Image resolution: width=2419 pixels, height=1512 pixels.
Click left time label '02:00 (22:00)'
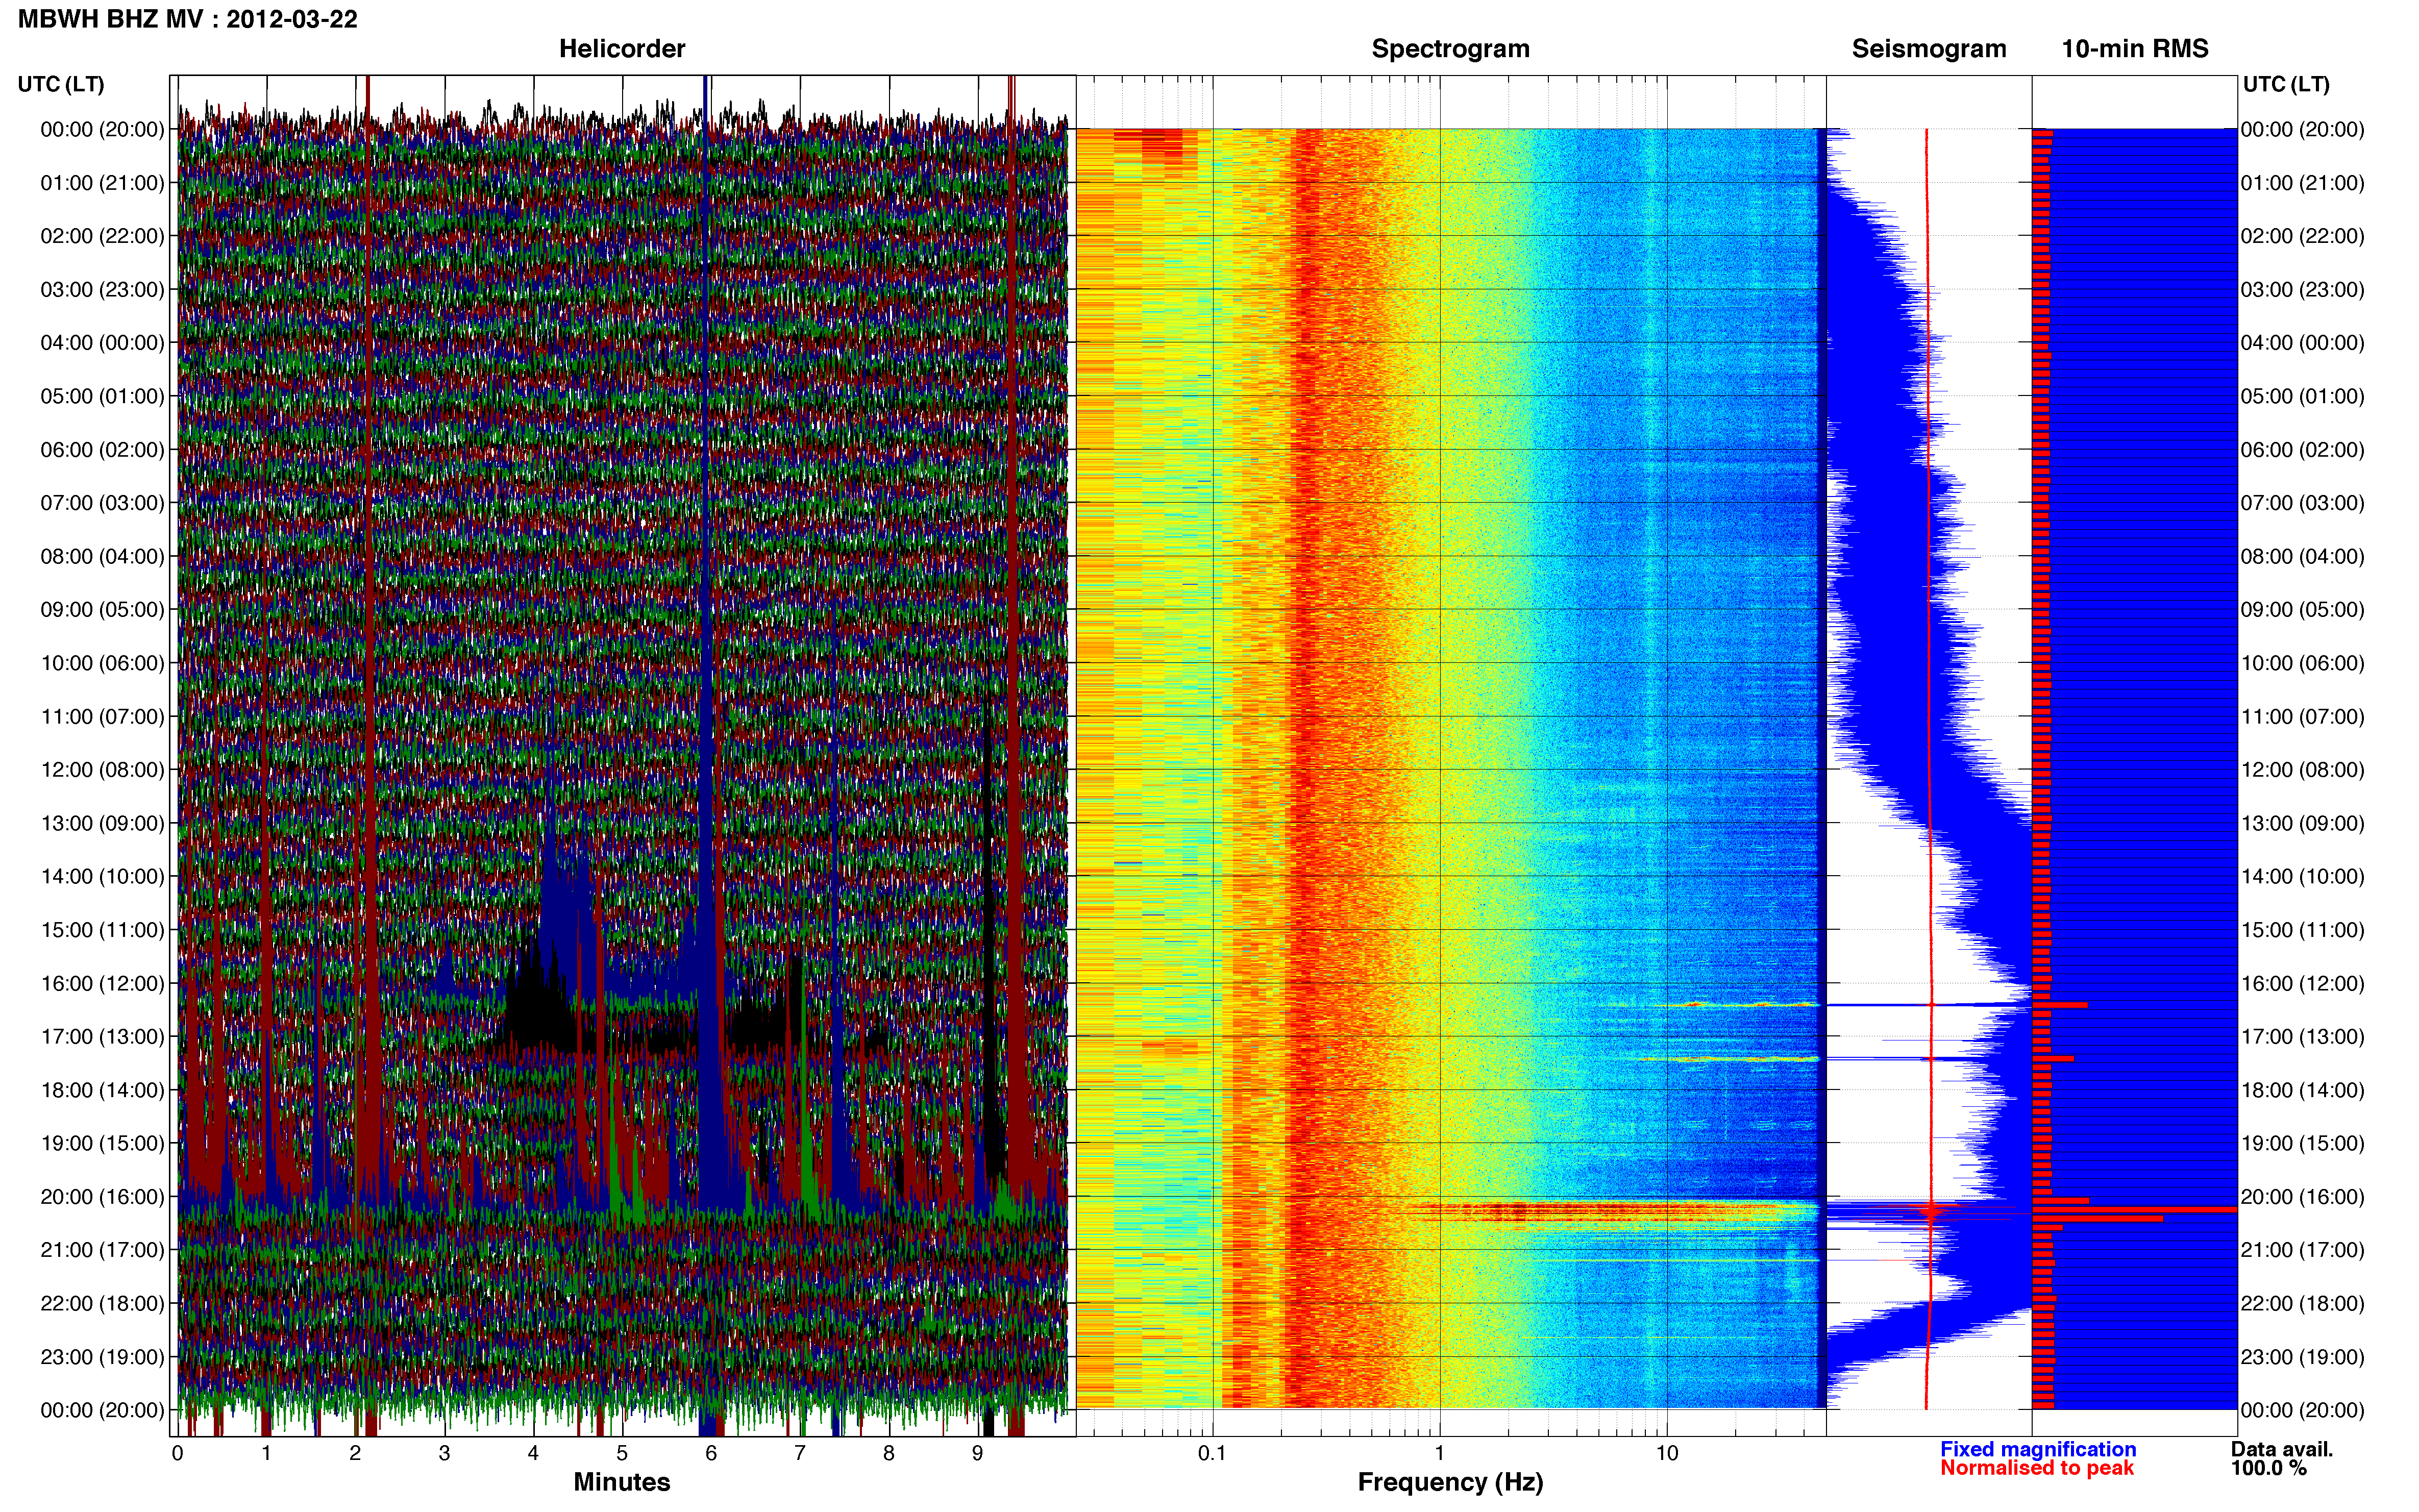[102, 236]
